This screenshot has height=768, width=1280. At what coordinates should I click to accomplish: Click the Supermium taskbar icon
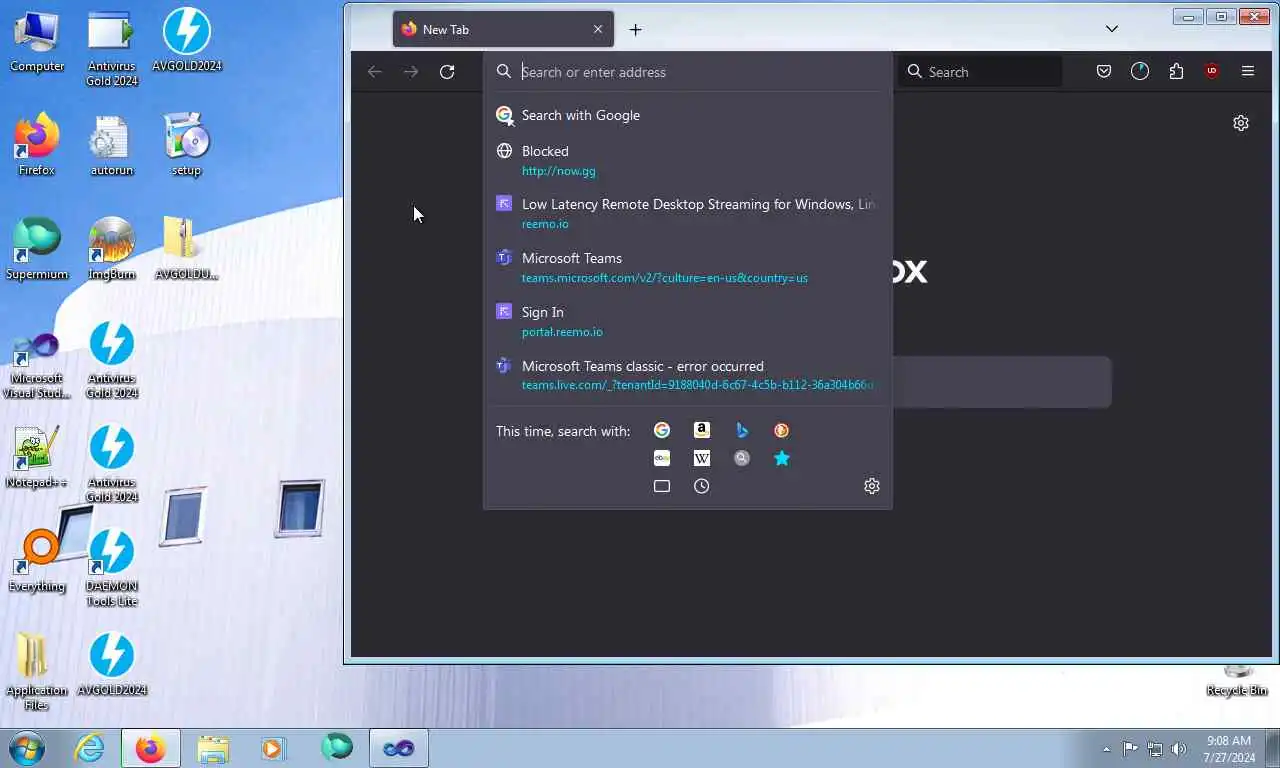click(x=337, y=748)
